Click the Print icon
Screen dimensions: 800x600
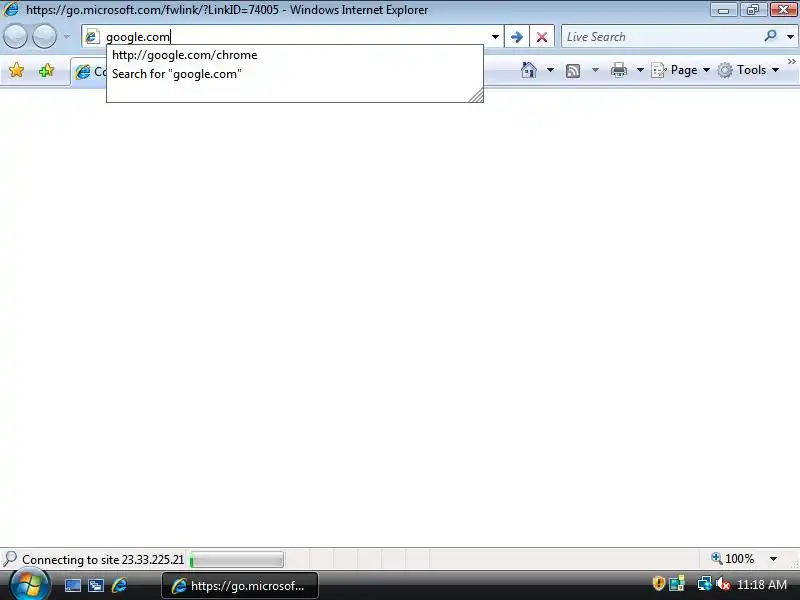[618, 70]
